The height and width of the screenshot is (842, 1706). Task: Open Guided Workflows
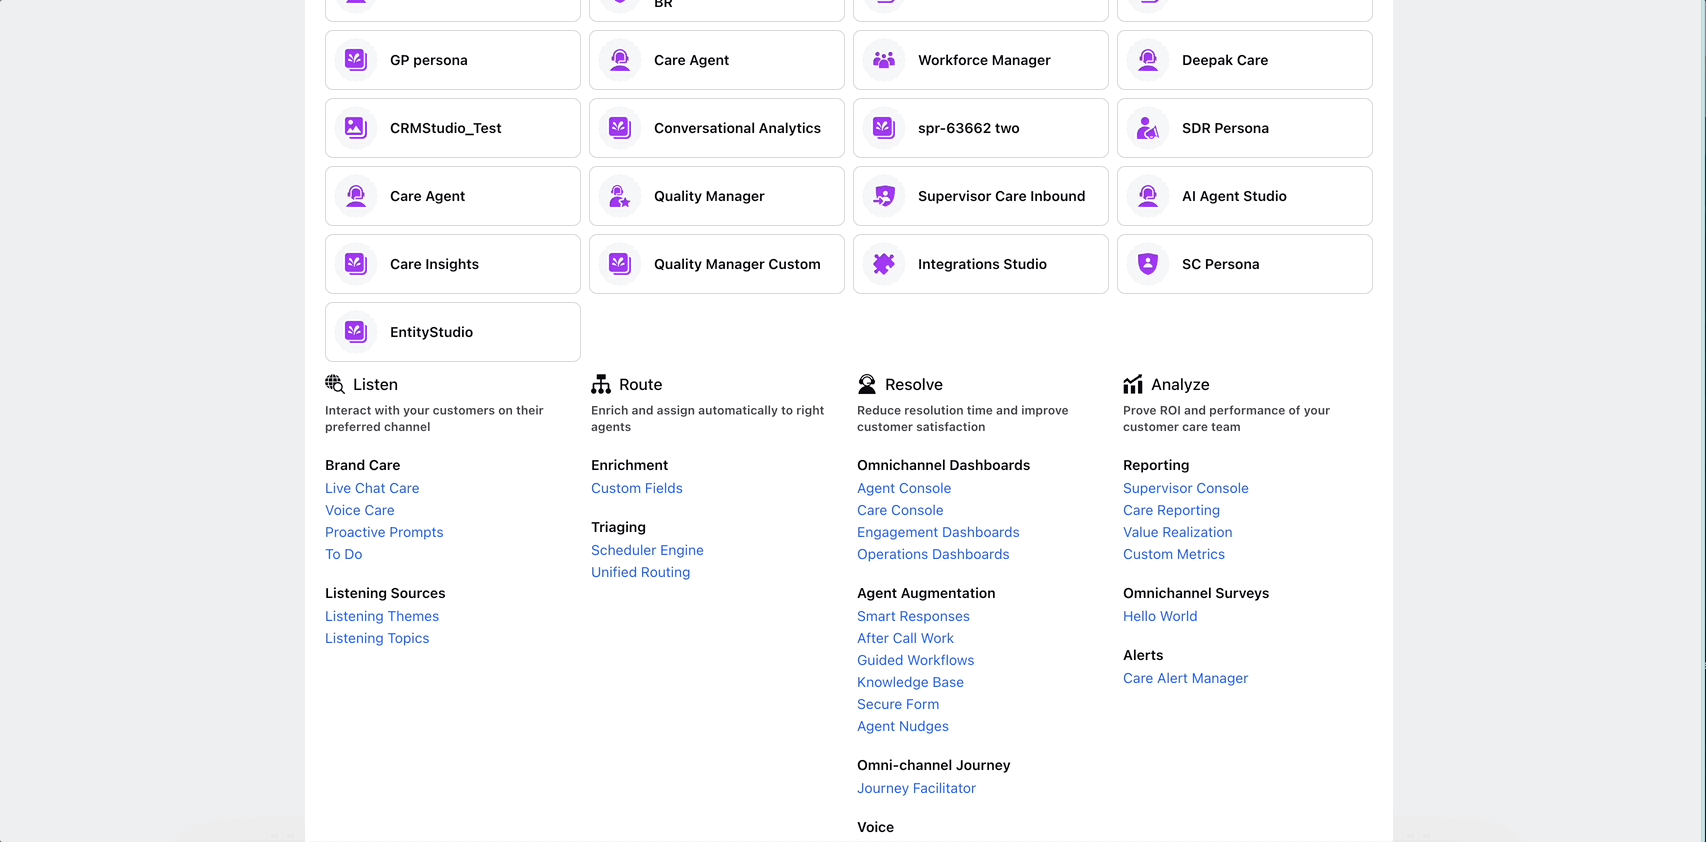pyautogui.click(x=915, y=660)
